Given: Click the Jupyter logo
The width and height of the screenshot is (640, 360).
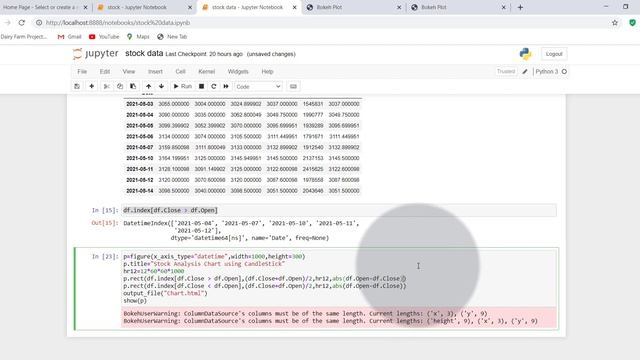Looking at the screenshot, I should click(96, 54).
